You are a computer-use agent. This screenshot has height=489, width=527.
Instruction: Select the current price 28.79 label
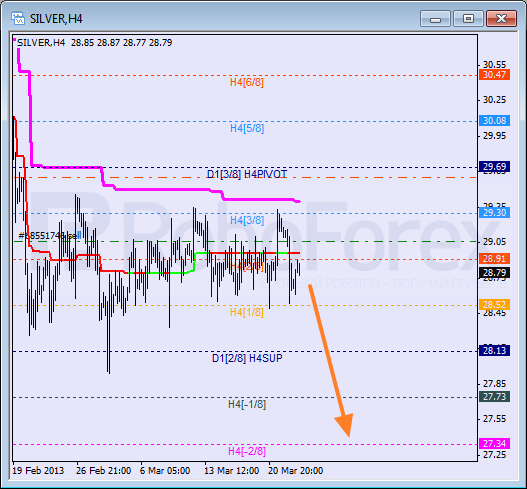[x=494, y=273]
